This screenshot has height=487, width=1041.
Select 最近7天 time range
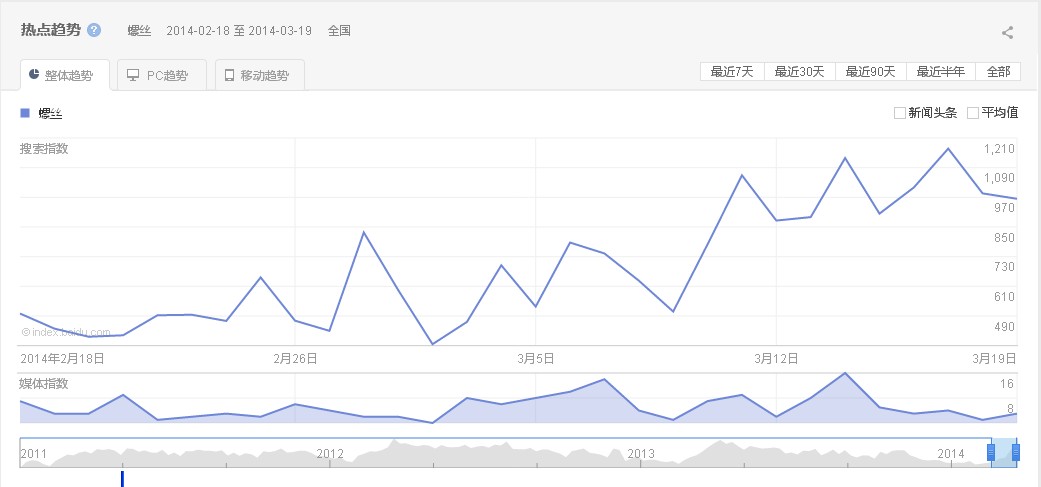(732, 72)
